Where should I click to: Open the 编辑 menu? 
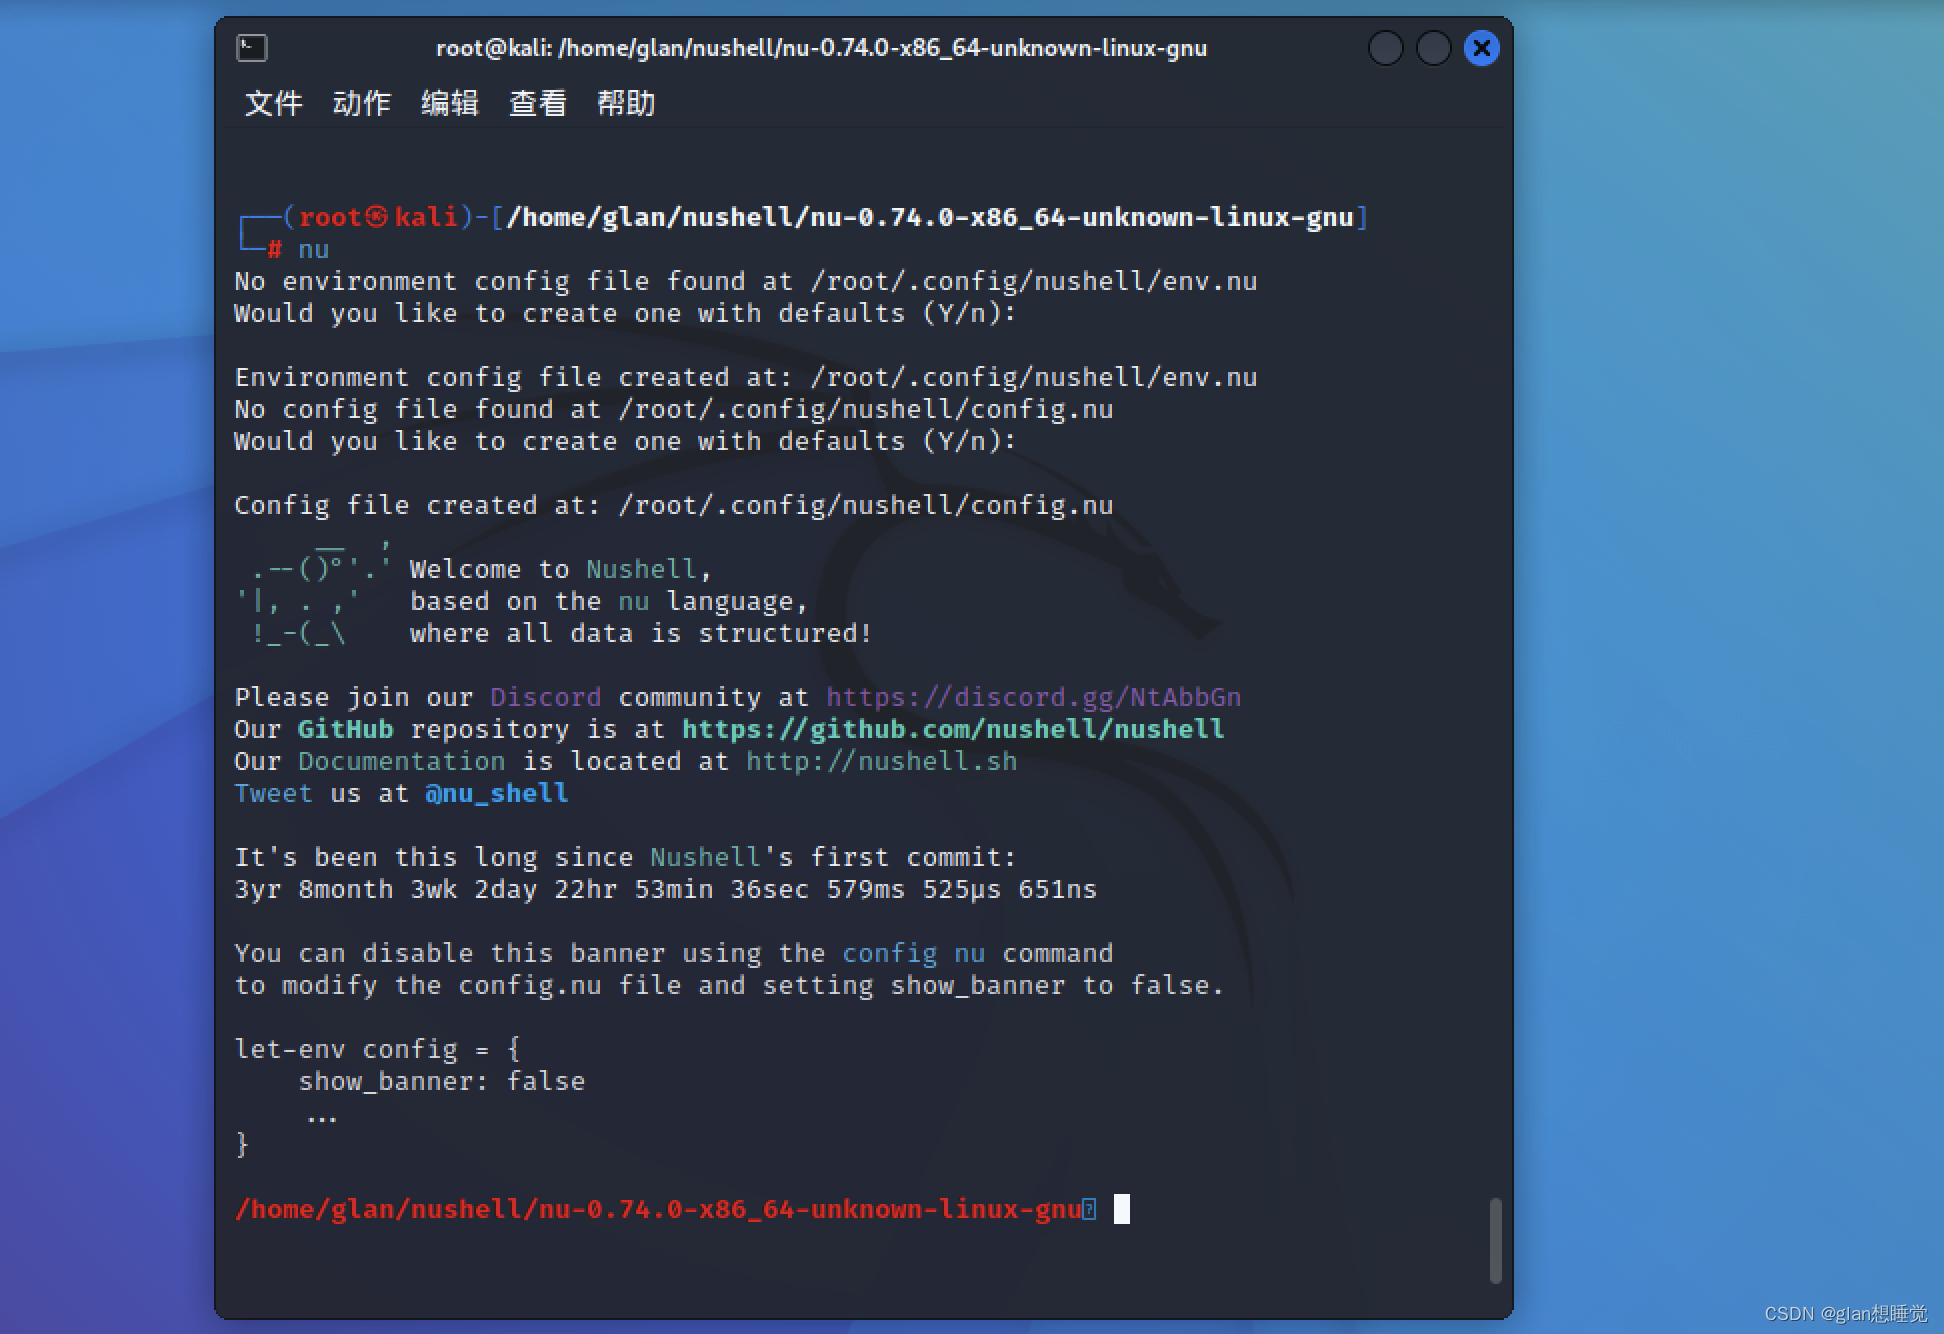click(449, 103)
